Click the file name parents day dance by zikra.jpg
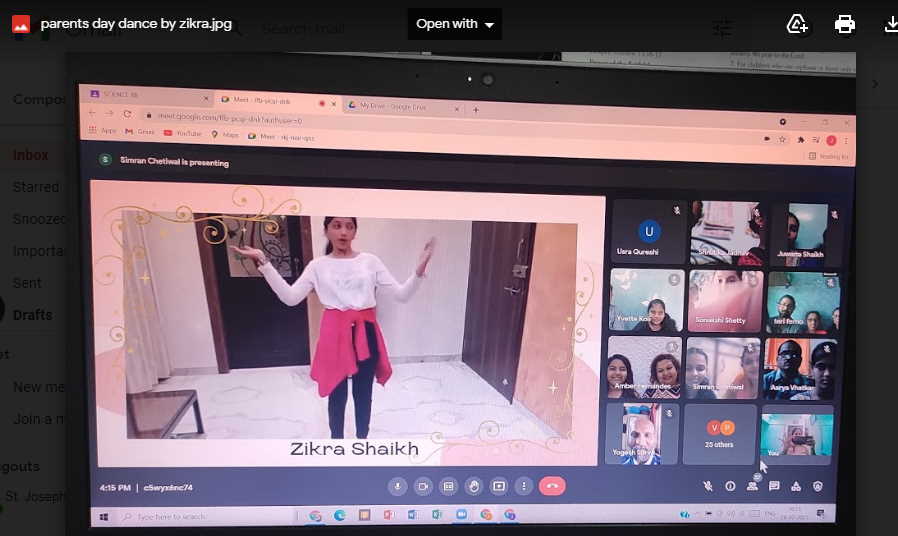 click(136, 23)
